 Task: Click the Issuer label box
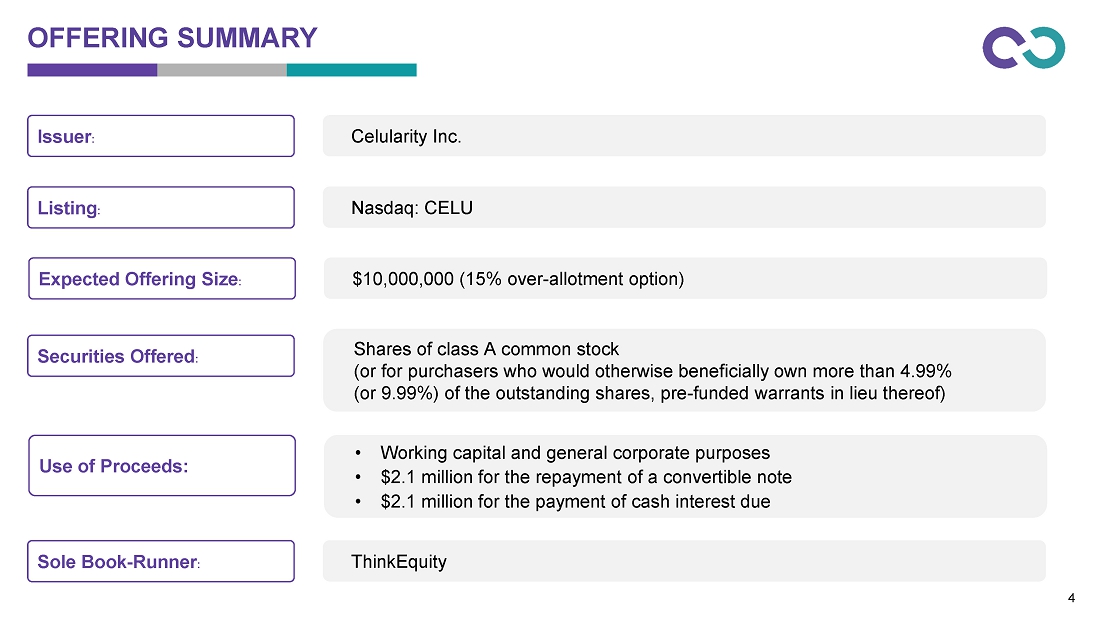(160, 136)
